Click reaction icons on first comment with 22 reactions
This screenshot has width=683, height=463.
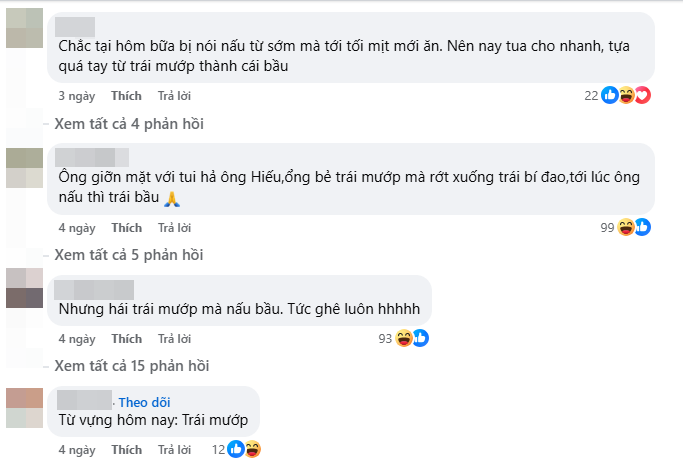tap(626, 96)
